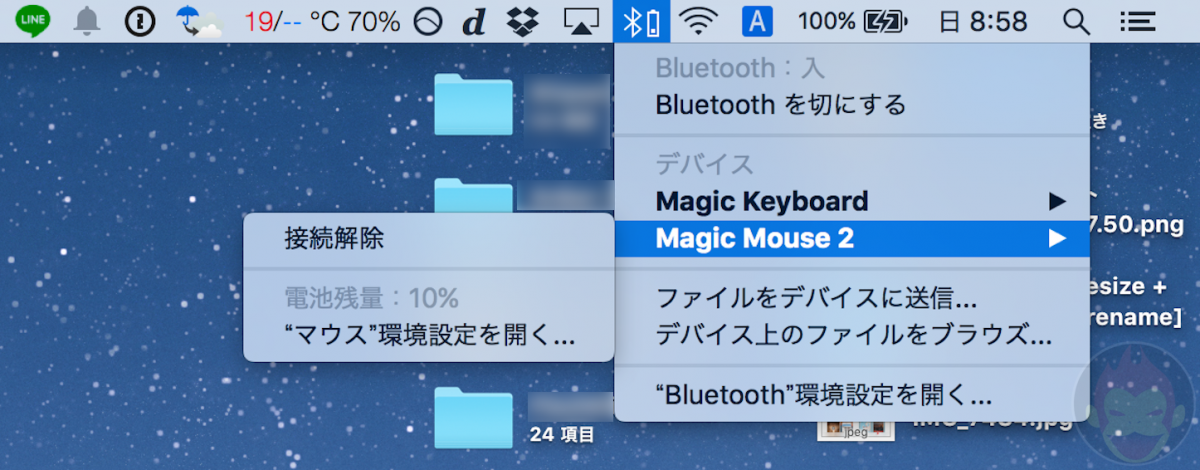The width and height of the screenshot is (1200, 470).
Task: Click the clock showing 日 8:58
Action: tap(985, 20)
